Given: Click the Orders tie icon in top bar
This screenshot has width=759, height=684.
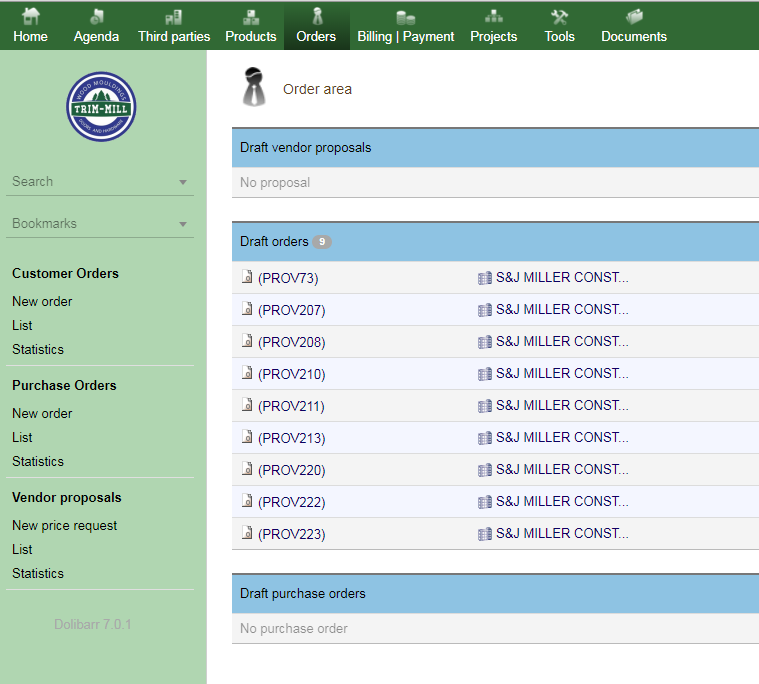Looking at the screenshot, I should pos(317,16).
